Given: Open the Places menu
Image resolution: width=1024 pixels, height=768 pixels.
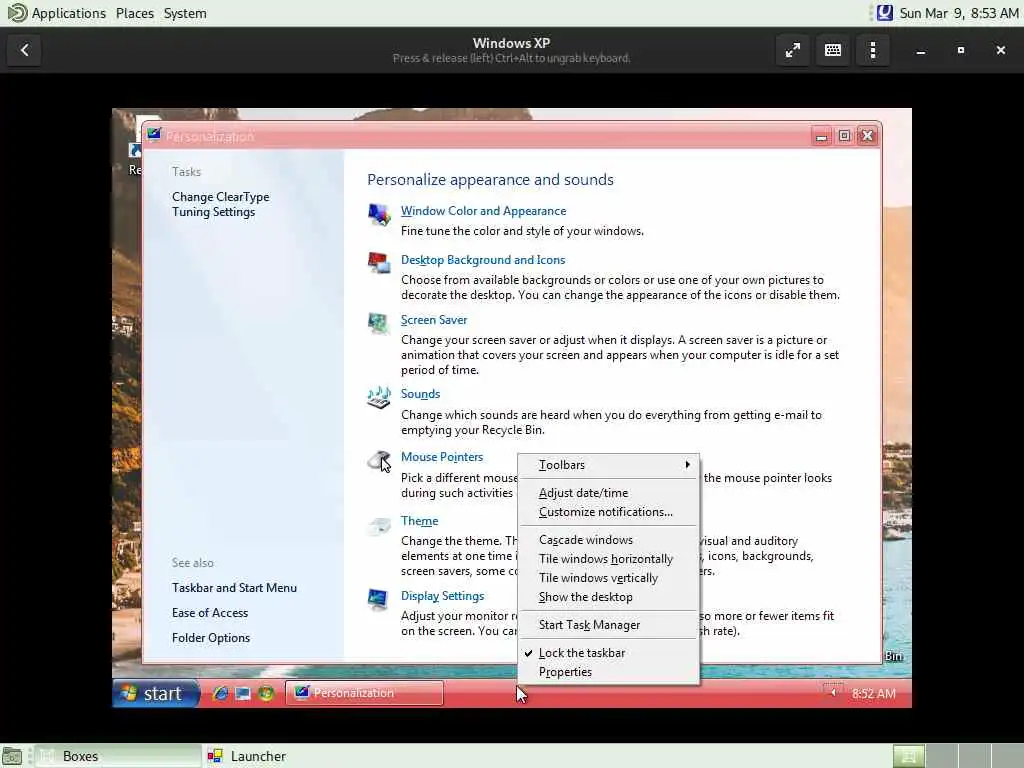Looking at the screenshot, I should (x=135, y=13).
